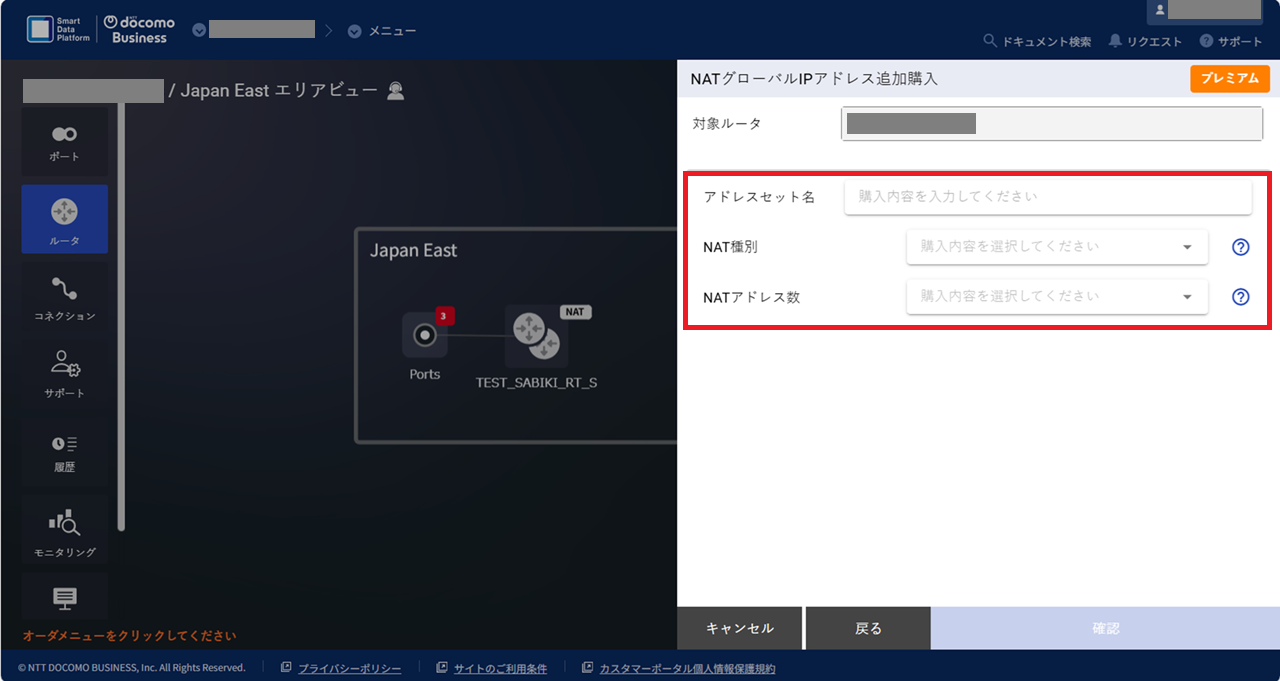Click the アドレスセット名 input field
Screen dimensions: 1280x681
pos(1047,197)
